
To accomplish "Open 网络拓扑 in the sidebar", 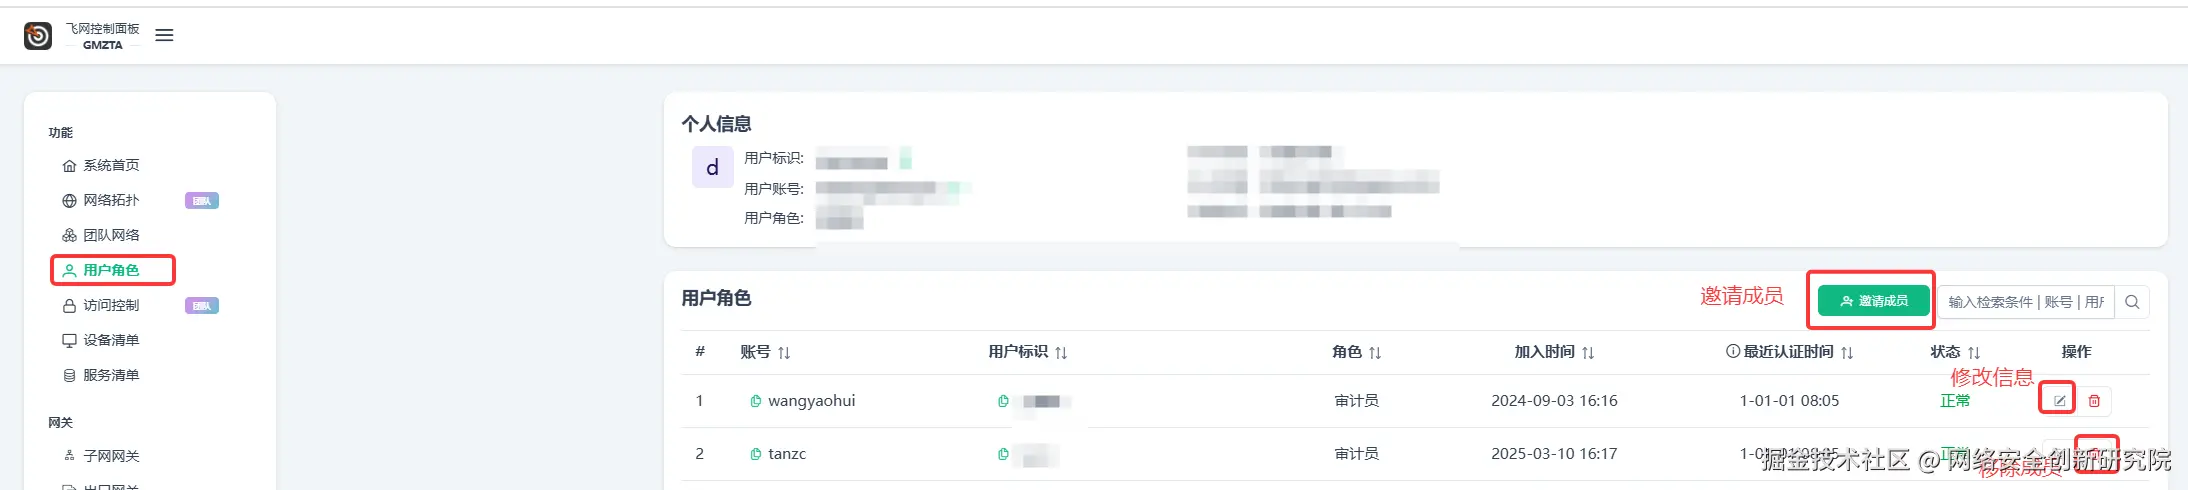I will [110, 200].
